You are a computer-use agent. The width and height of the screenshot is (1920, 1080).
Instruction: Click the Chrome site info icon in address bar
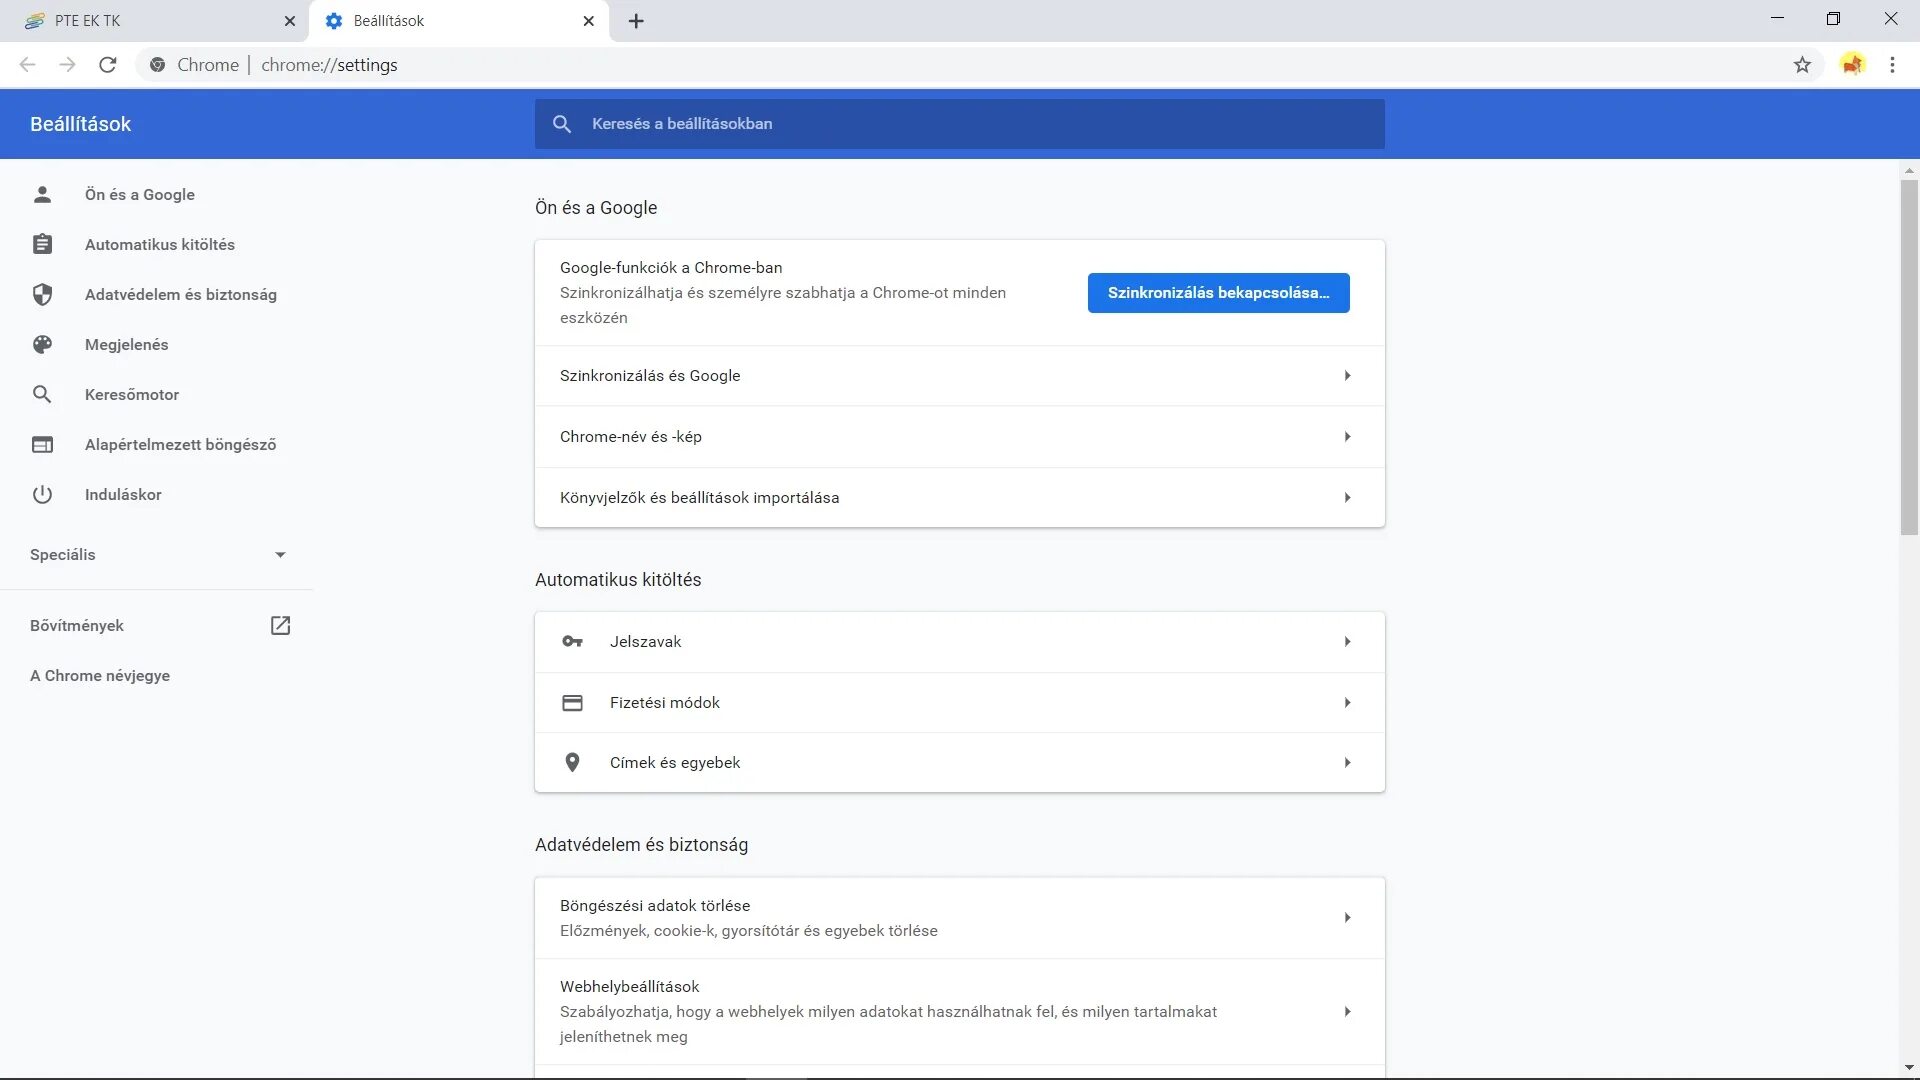pos(157,65)
